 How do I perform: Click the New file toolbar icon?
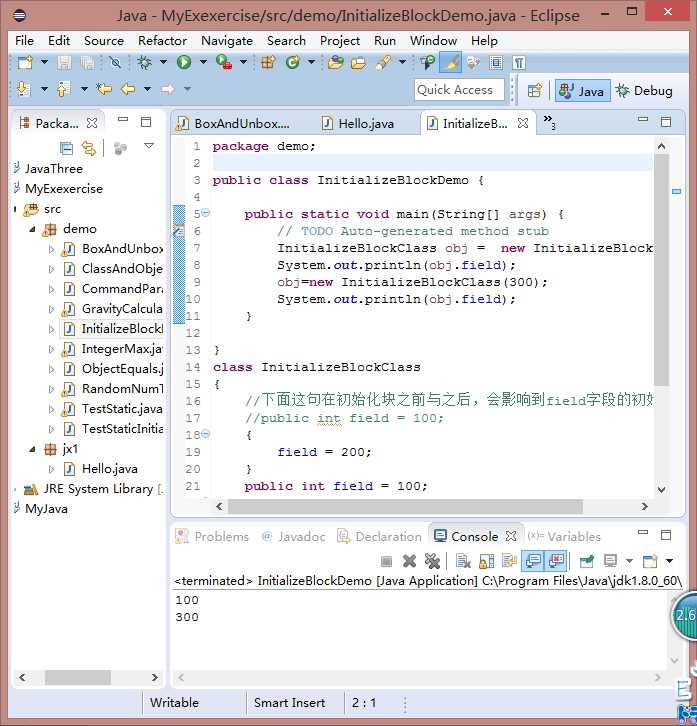(x=25, y=62)
